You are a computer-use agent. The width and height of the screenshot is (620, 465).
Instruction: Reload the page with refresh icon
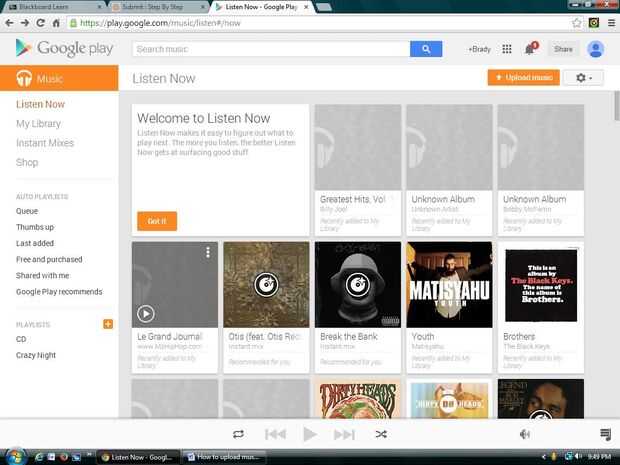pos(40,23)
